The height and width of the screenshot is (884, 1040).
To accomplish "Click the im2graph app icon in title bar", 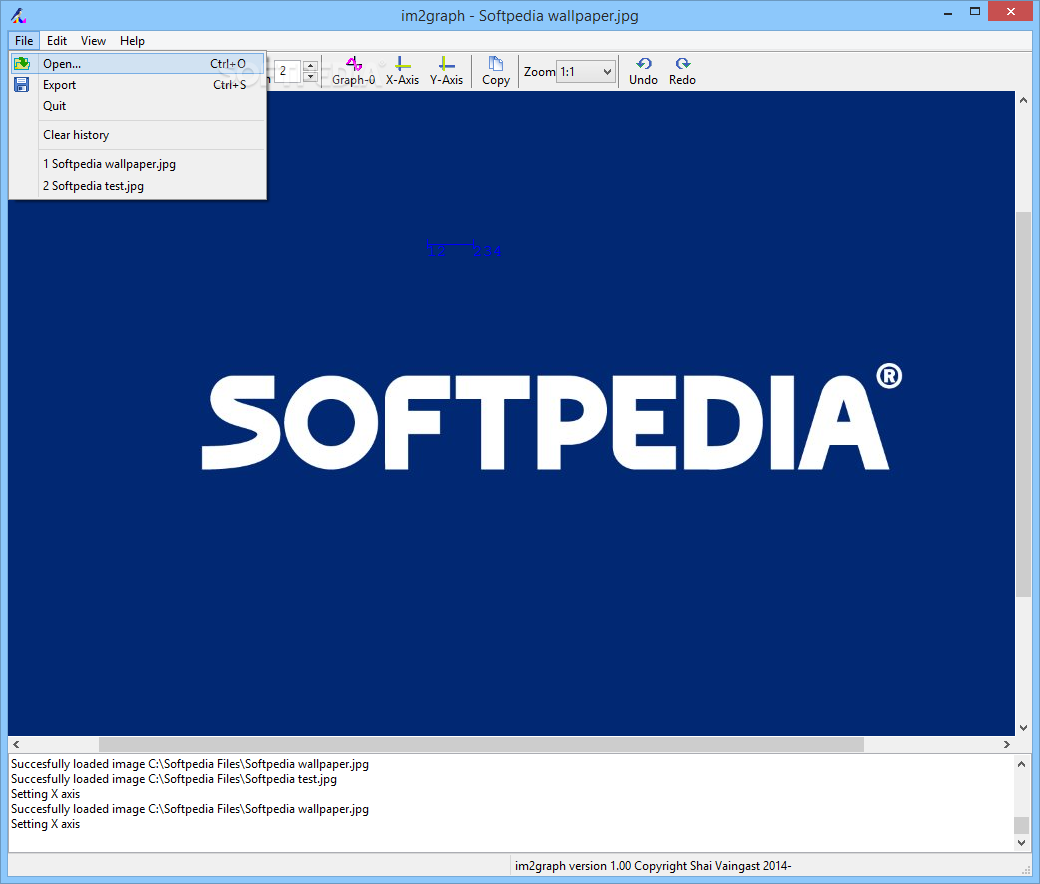I will coord(19,15).
